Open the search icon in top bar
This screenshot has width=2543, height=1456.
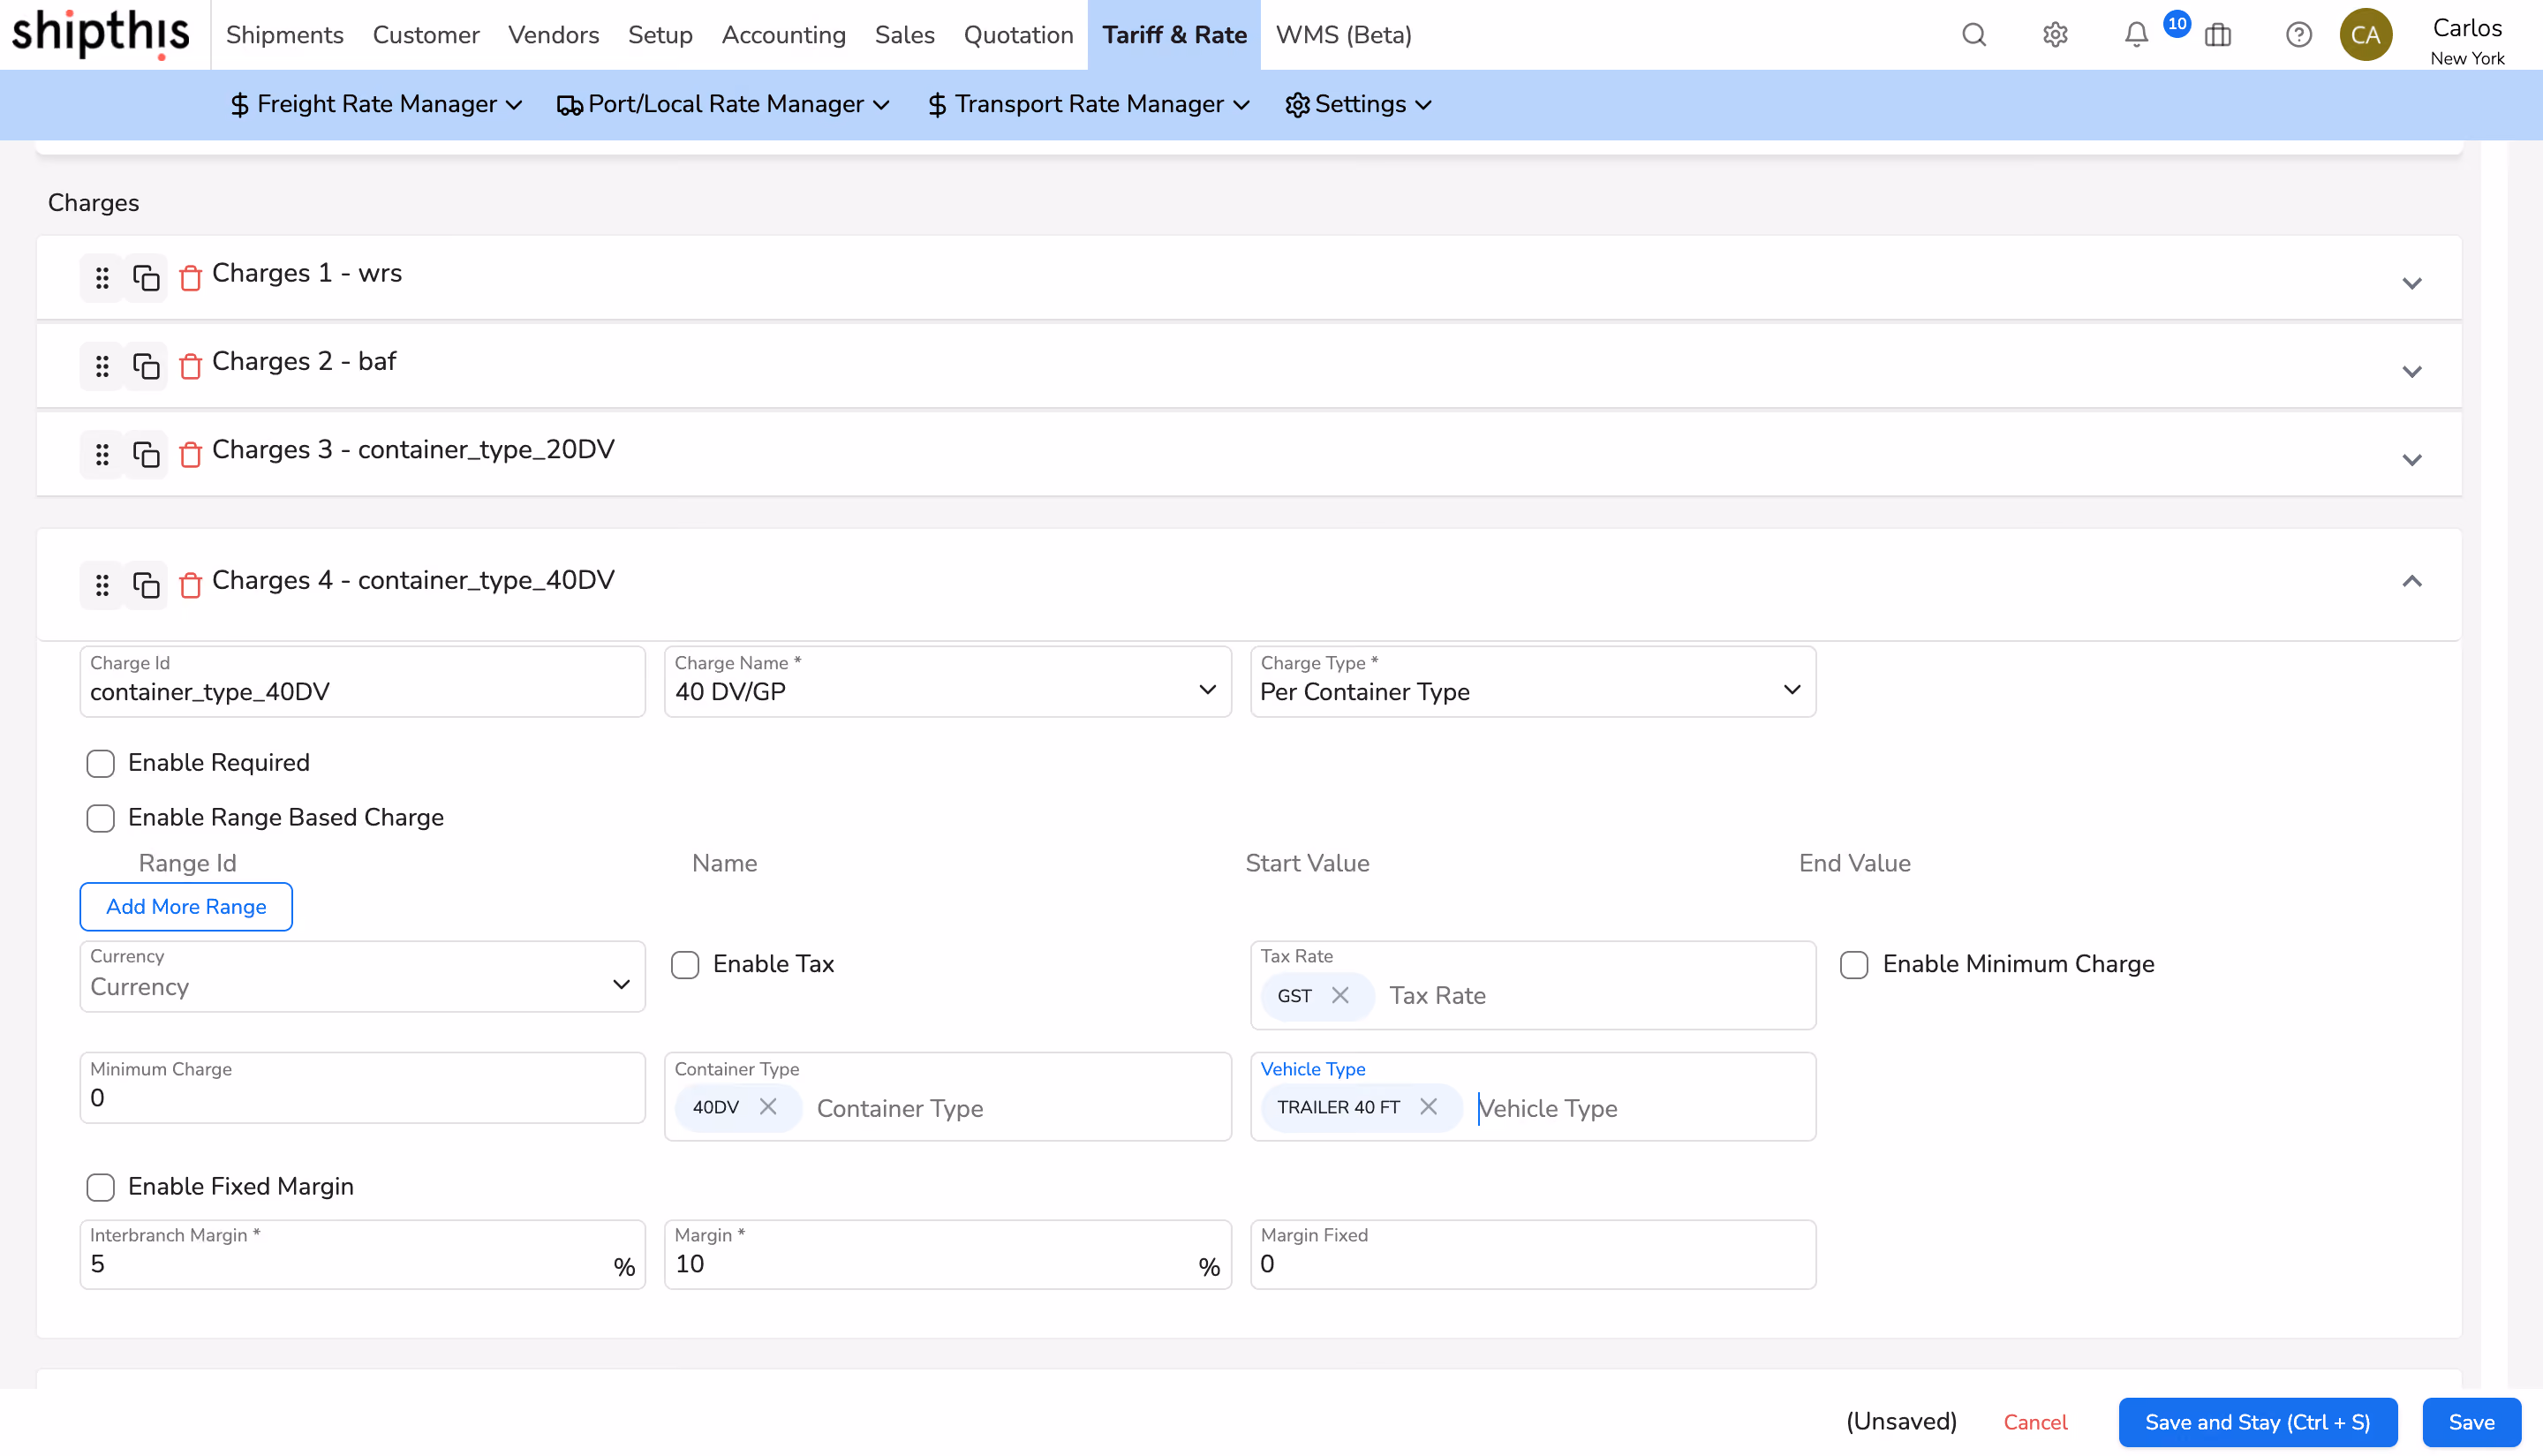(x=1973, y=35)
